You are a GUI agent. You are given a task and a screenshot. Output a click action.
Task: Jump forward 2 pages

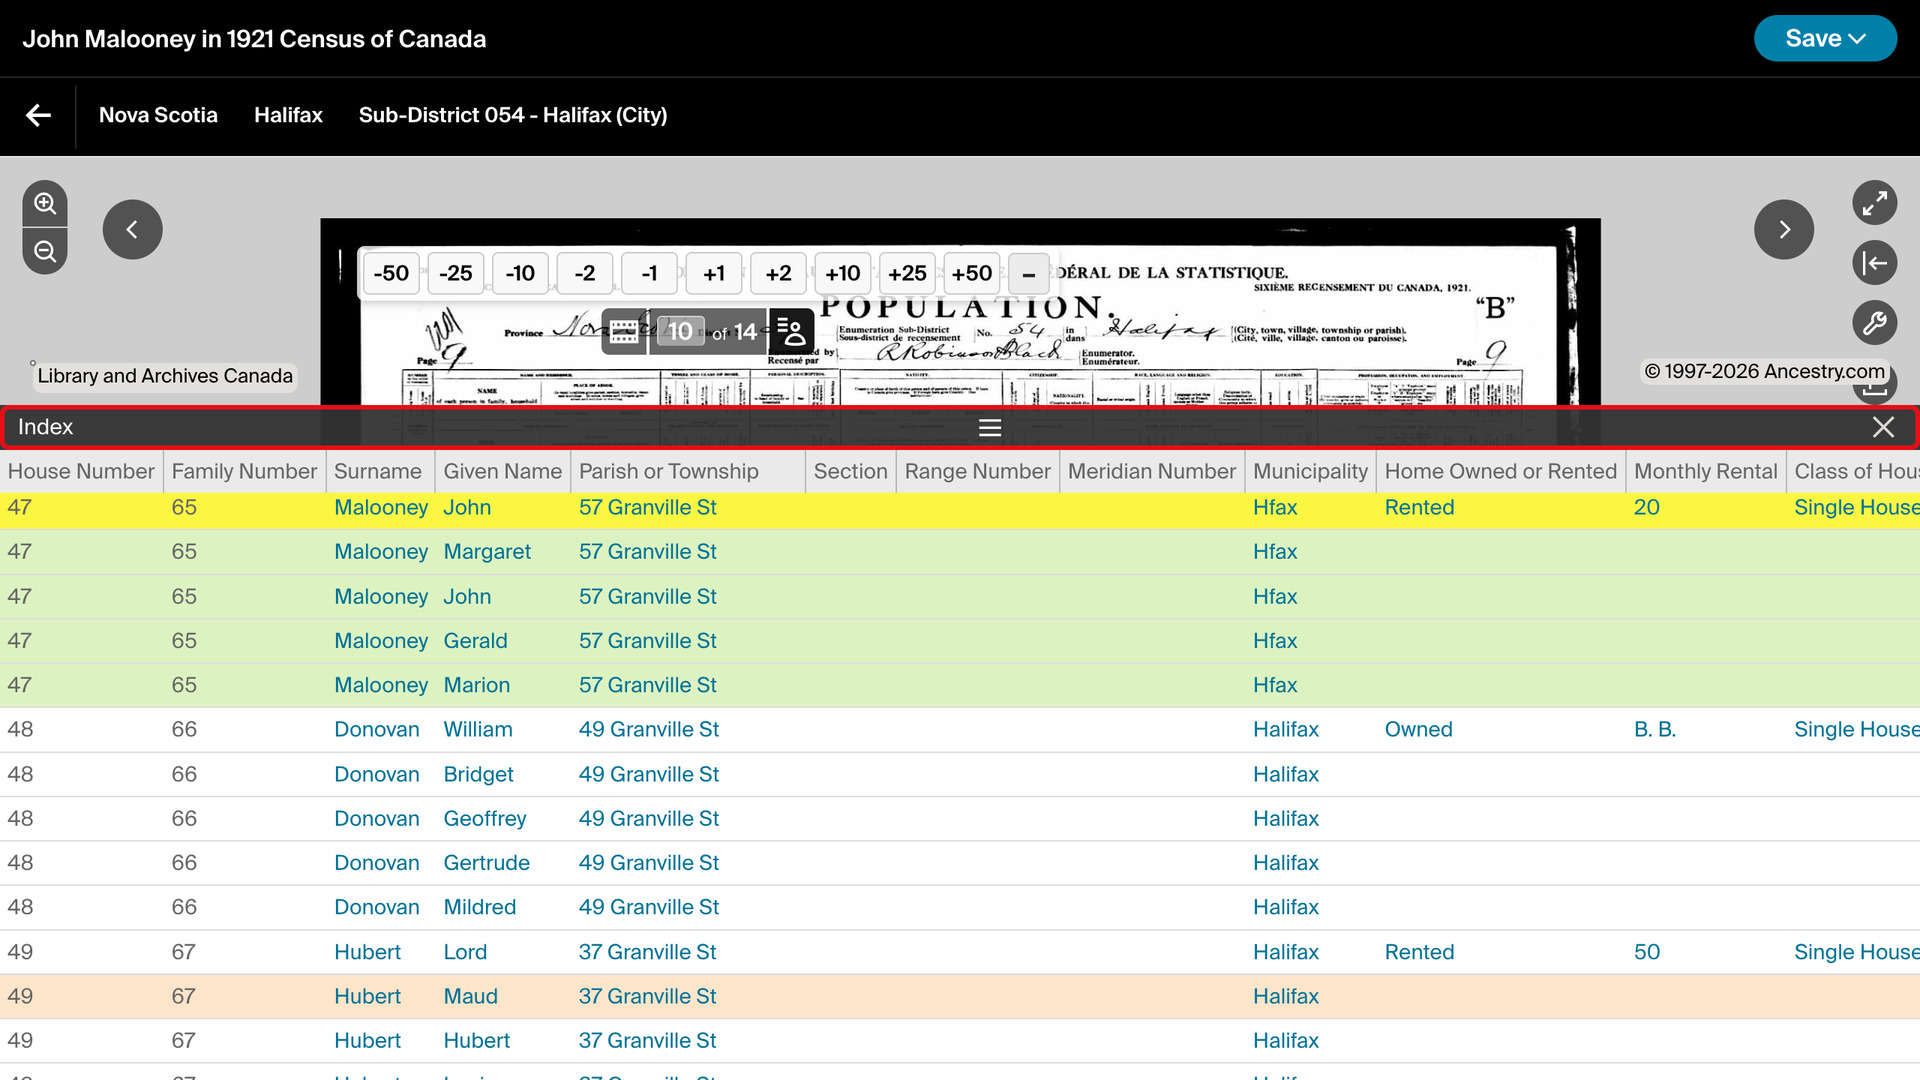click(x=779, y=274)
